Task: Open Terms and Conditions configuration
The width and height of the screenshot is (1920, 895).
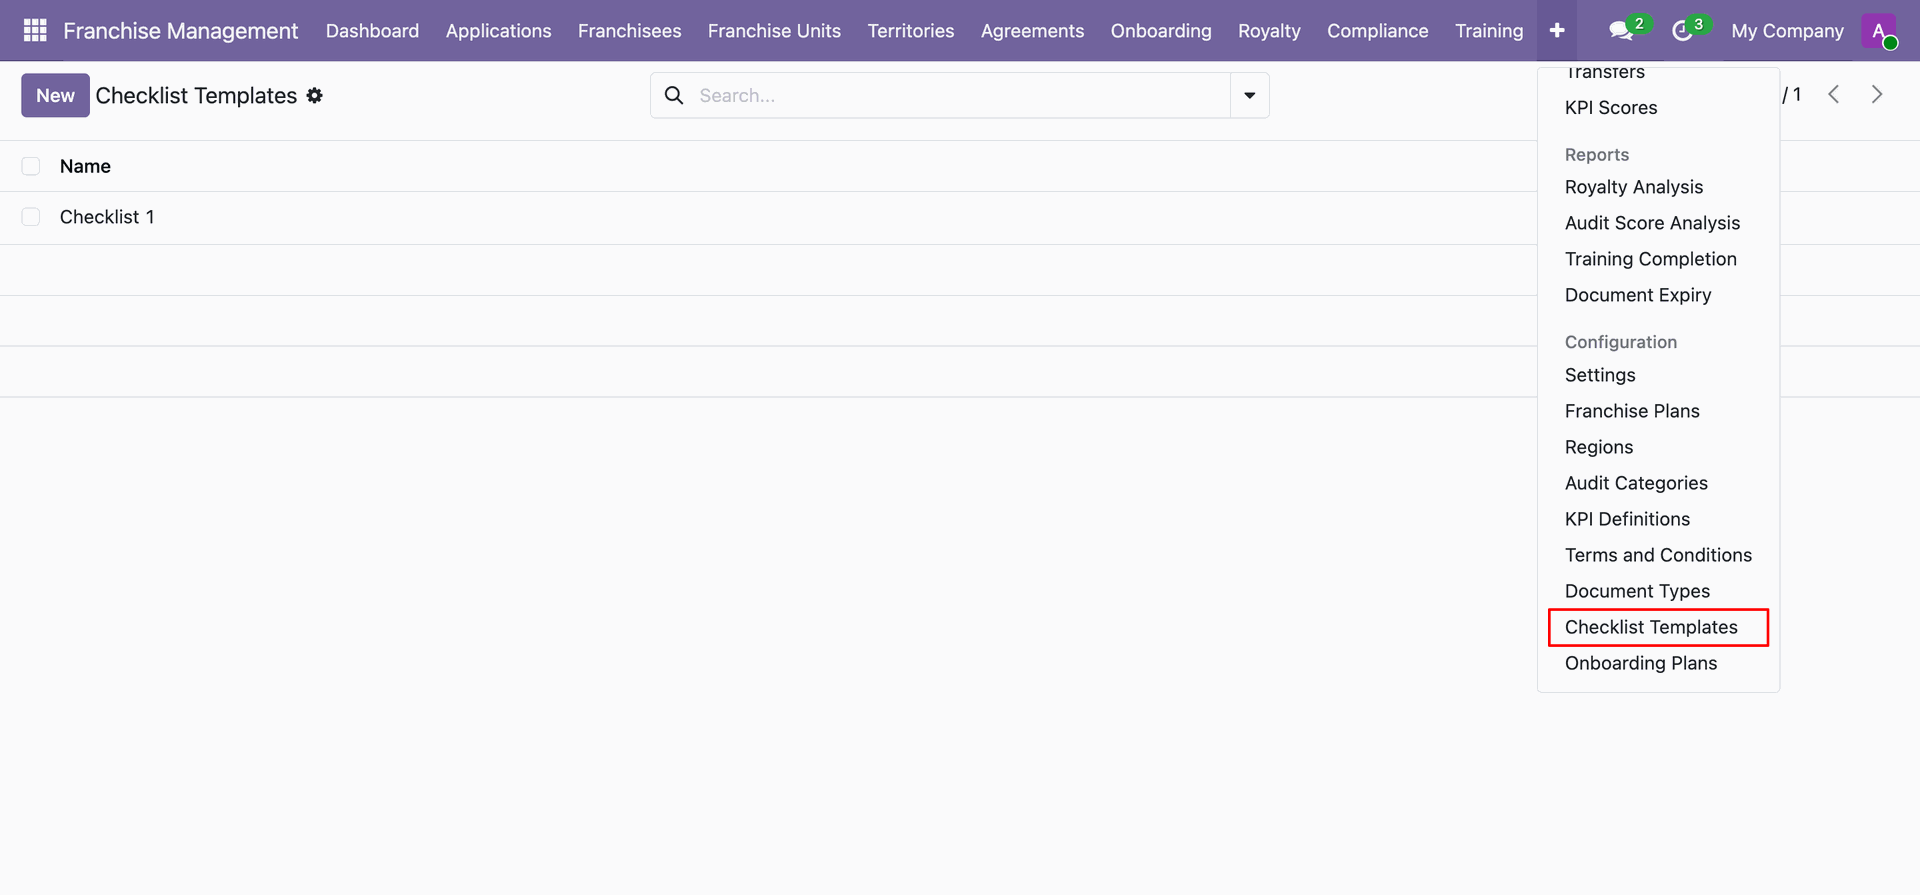Action: tap(1658, 555)
